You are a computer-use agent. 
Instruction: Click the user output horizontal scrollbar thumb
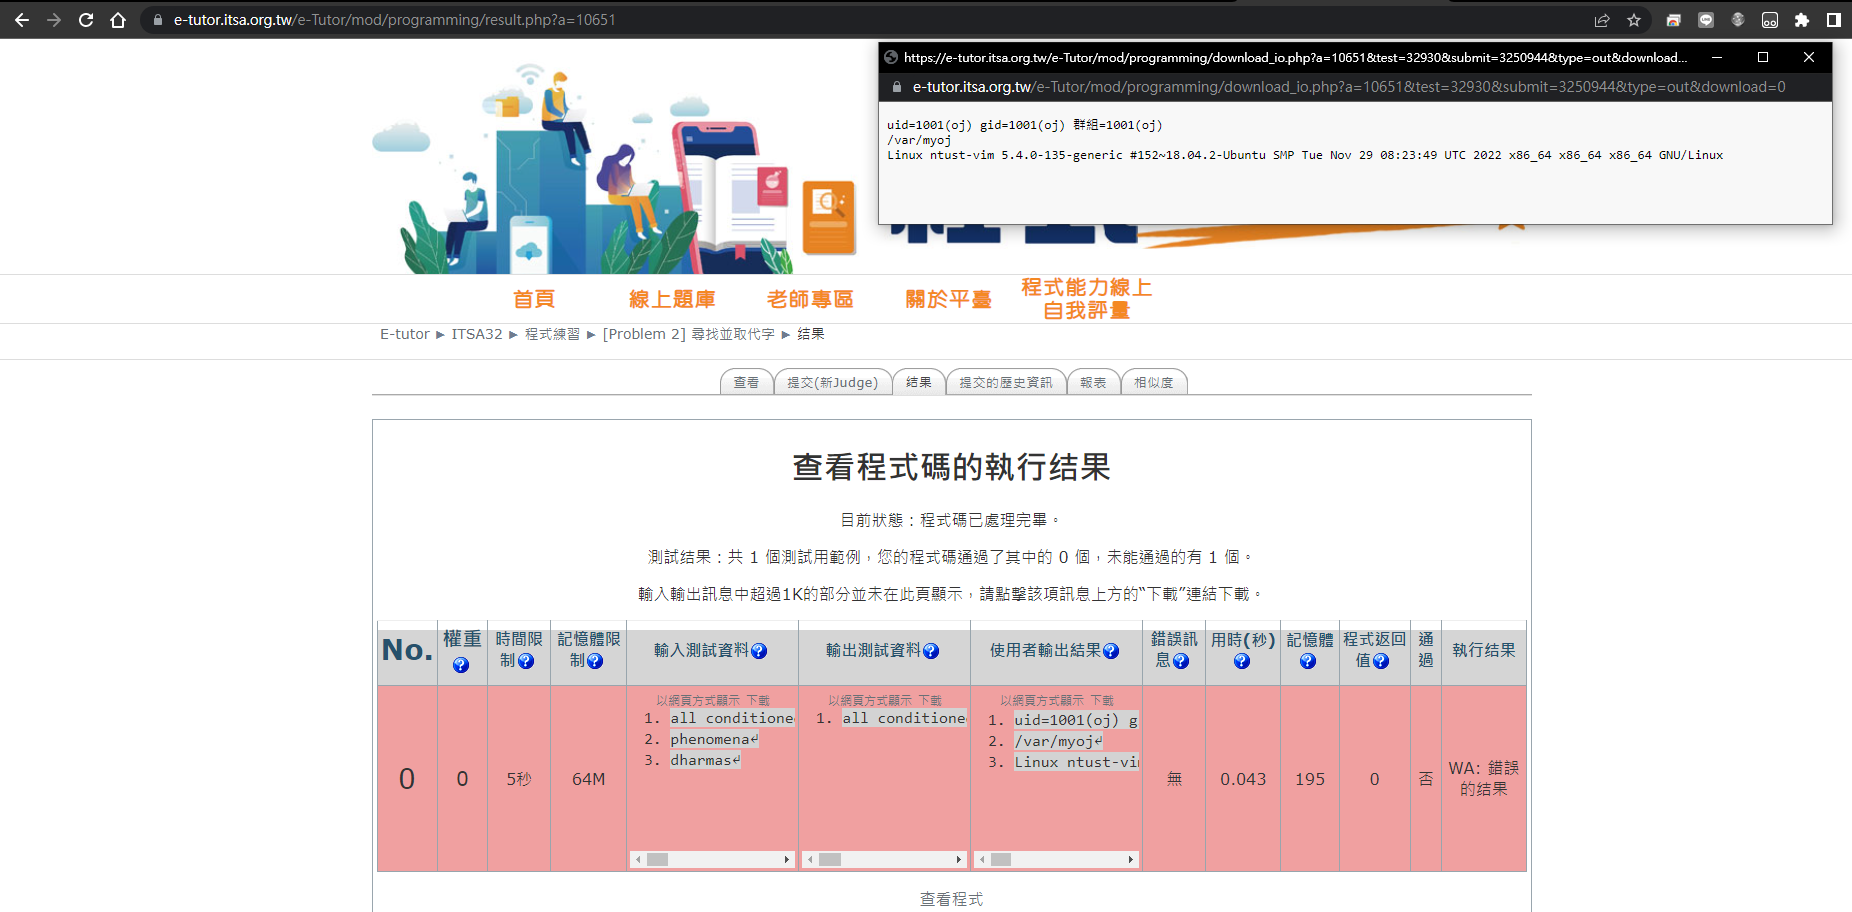click(1001, 859)
